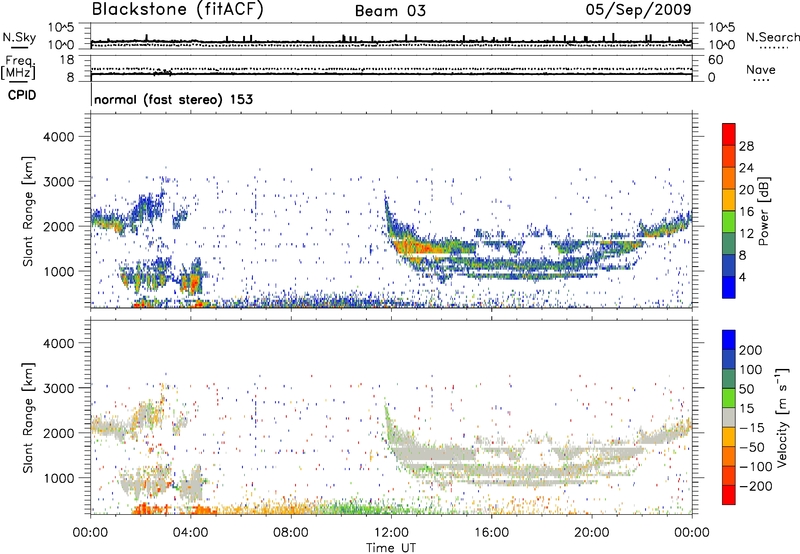
Task: Click the Time UT axis title
Action: [x=391, y=548]
